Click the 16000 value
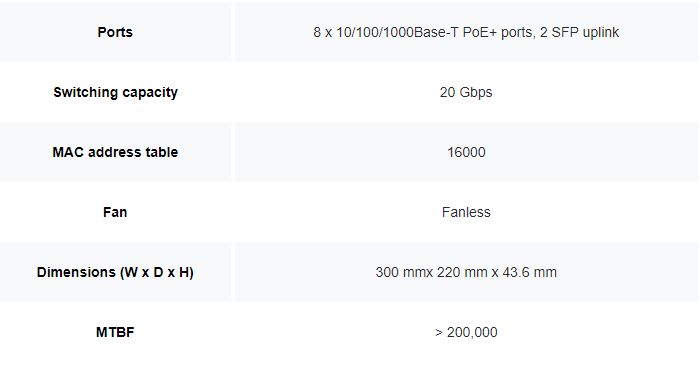Image resolution: width=700 pixels, height=365 pixels. click(466, 152)
